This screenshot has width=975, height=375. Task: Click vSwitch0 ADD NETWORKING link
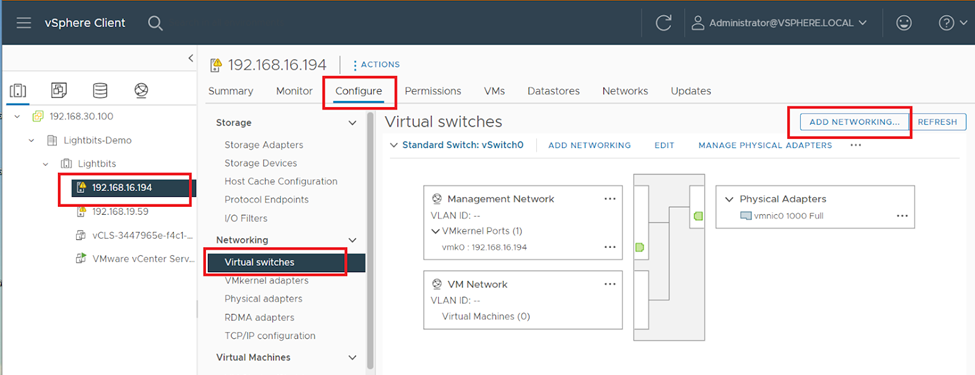pyautogui.click(x=589, y=146)
